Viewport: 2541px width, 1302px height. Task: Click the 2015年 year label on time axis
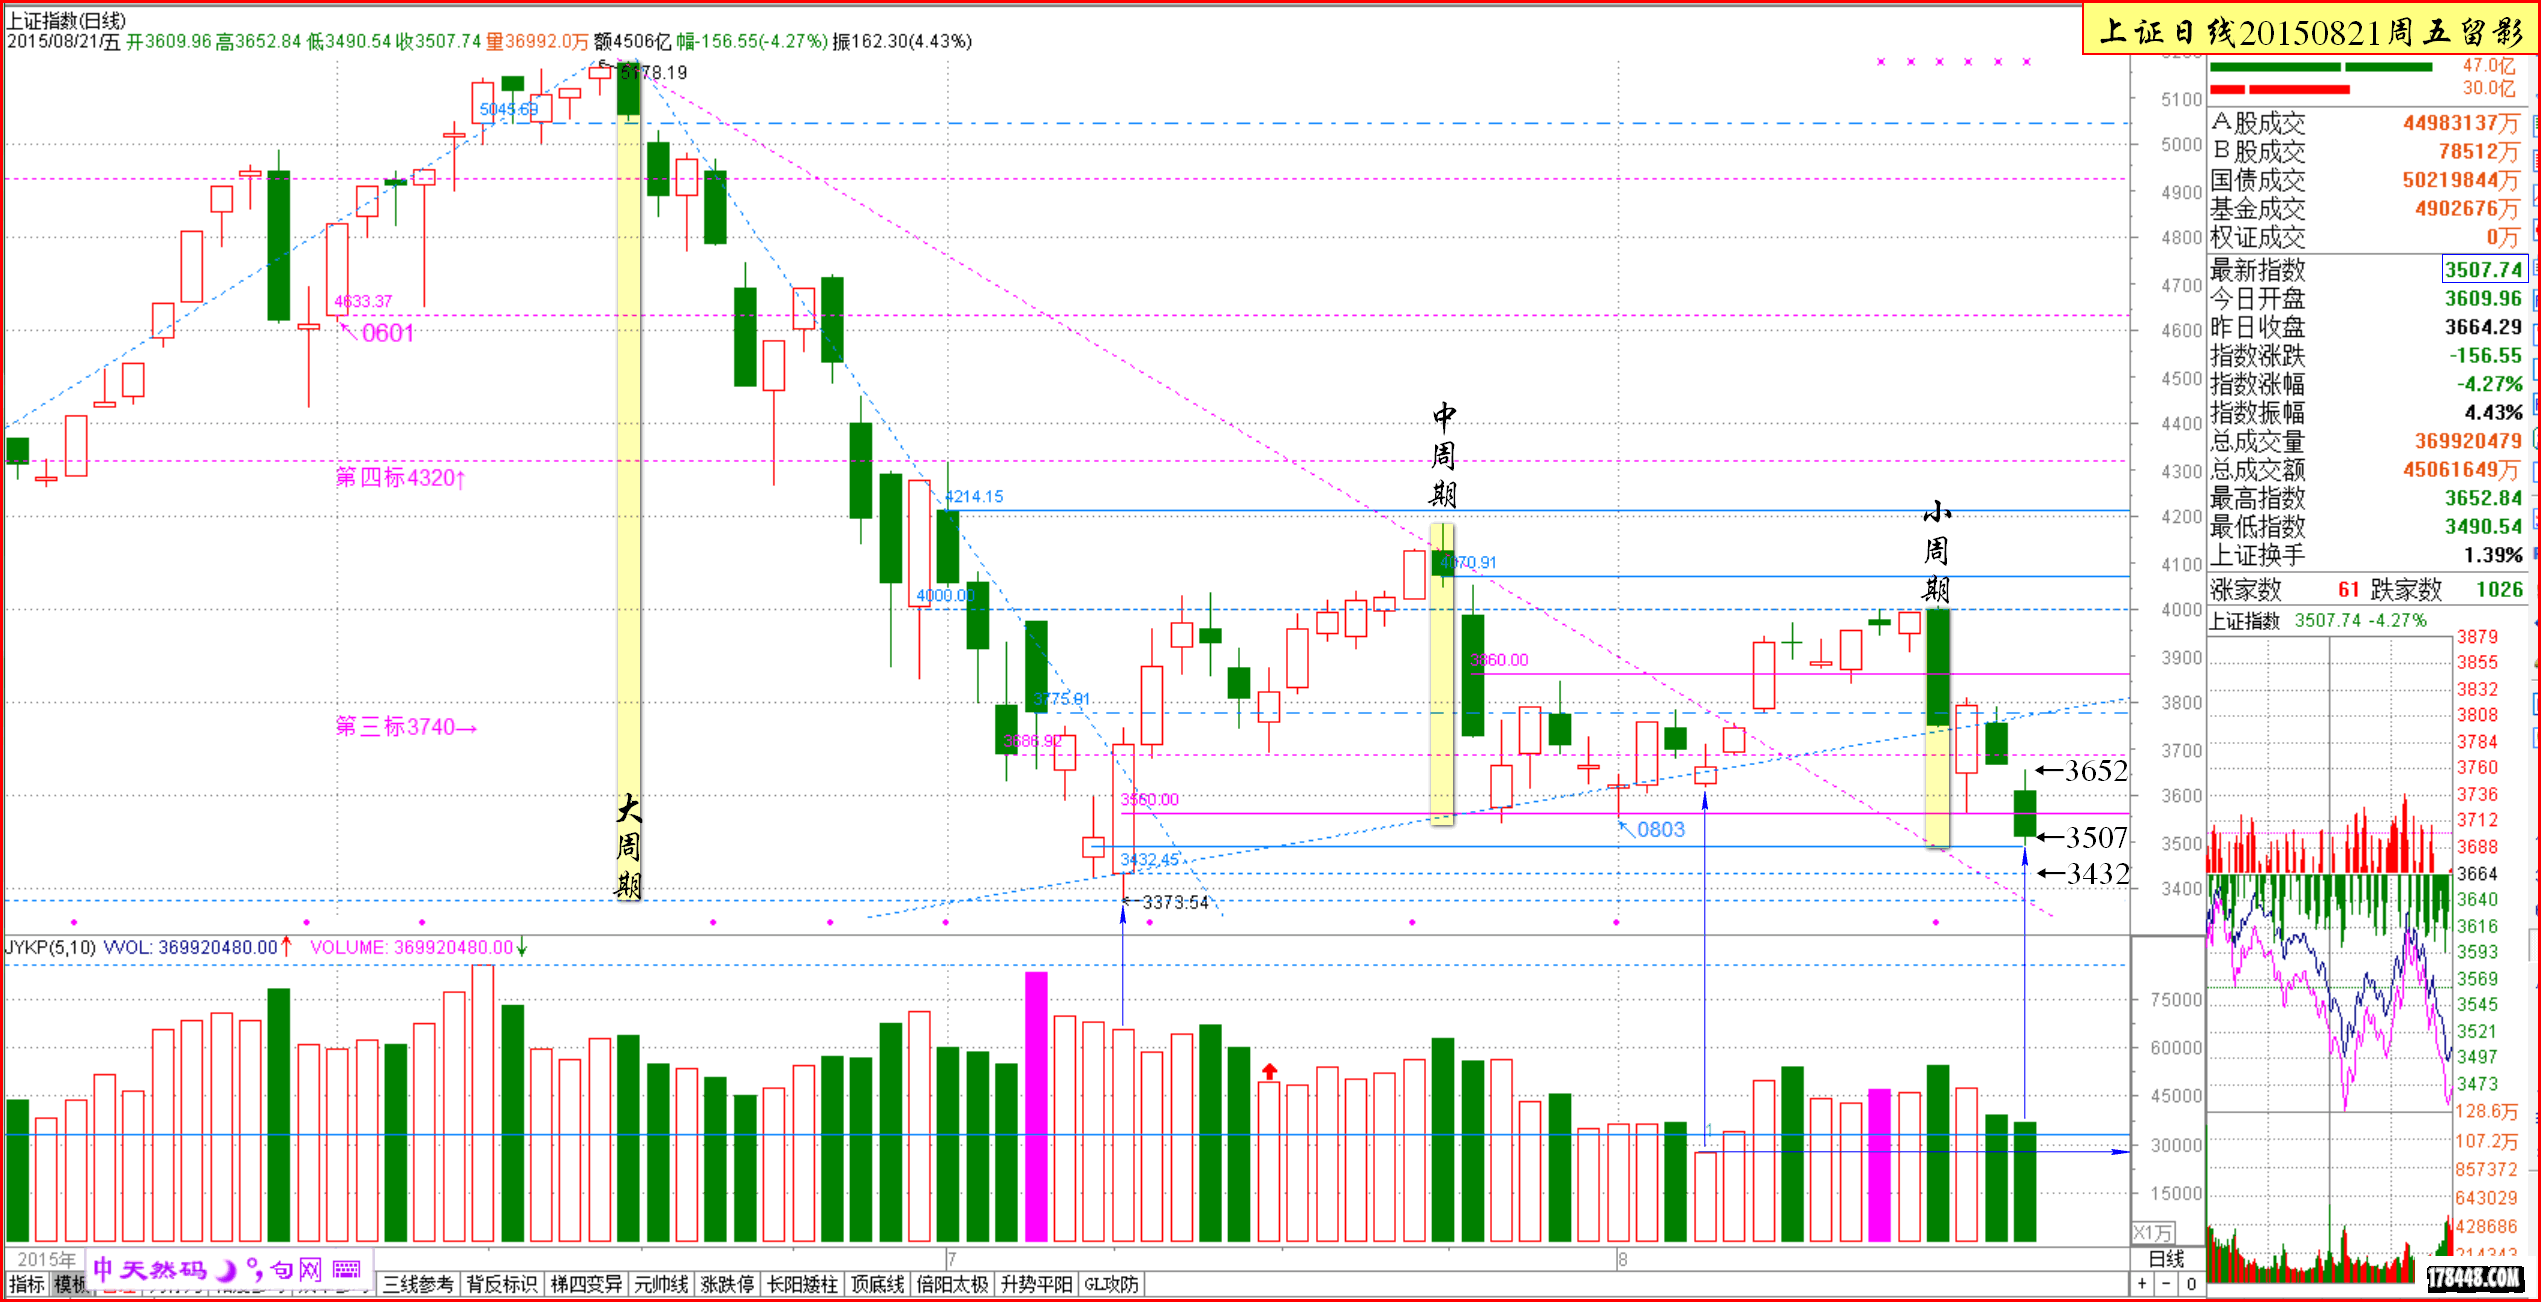pos(45,1259)
